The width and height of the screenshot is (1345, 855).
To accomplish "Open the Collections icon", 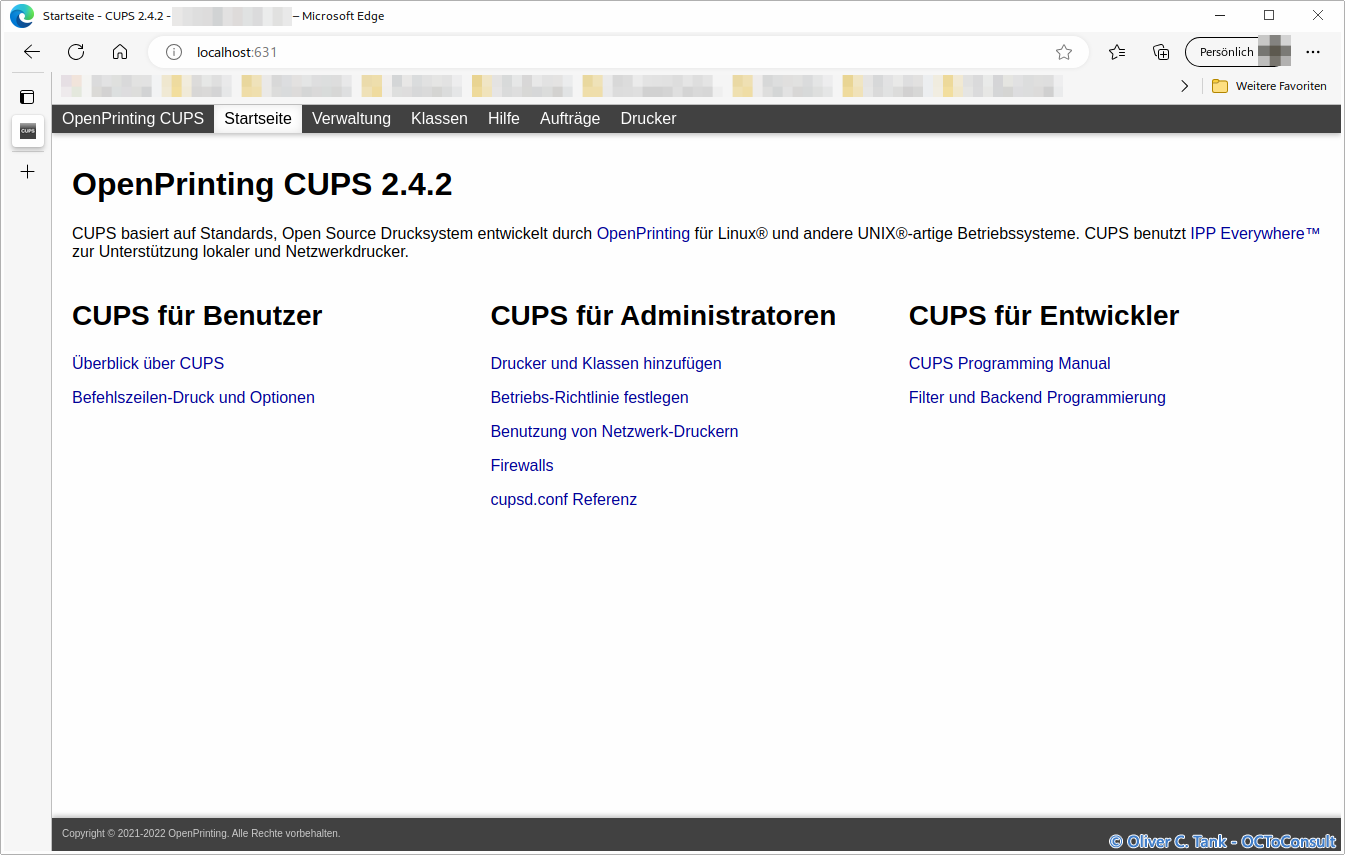I will [1161, 52].
